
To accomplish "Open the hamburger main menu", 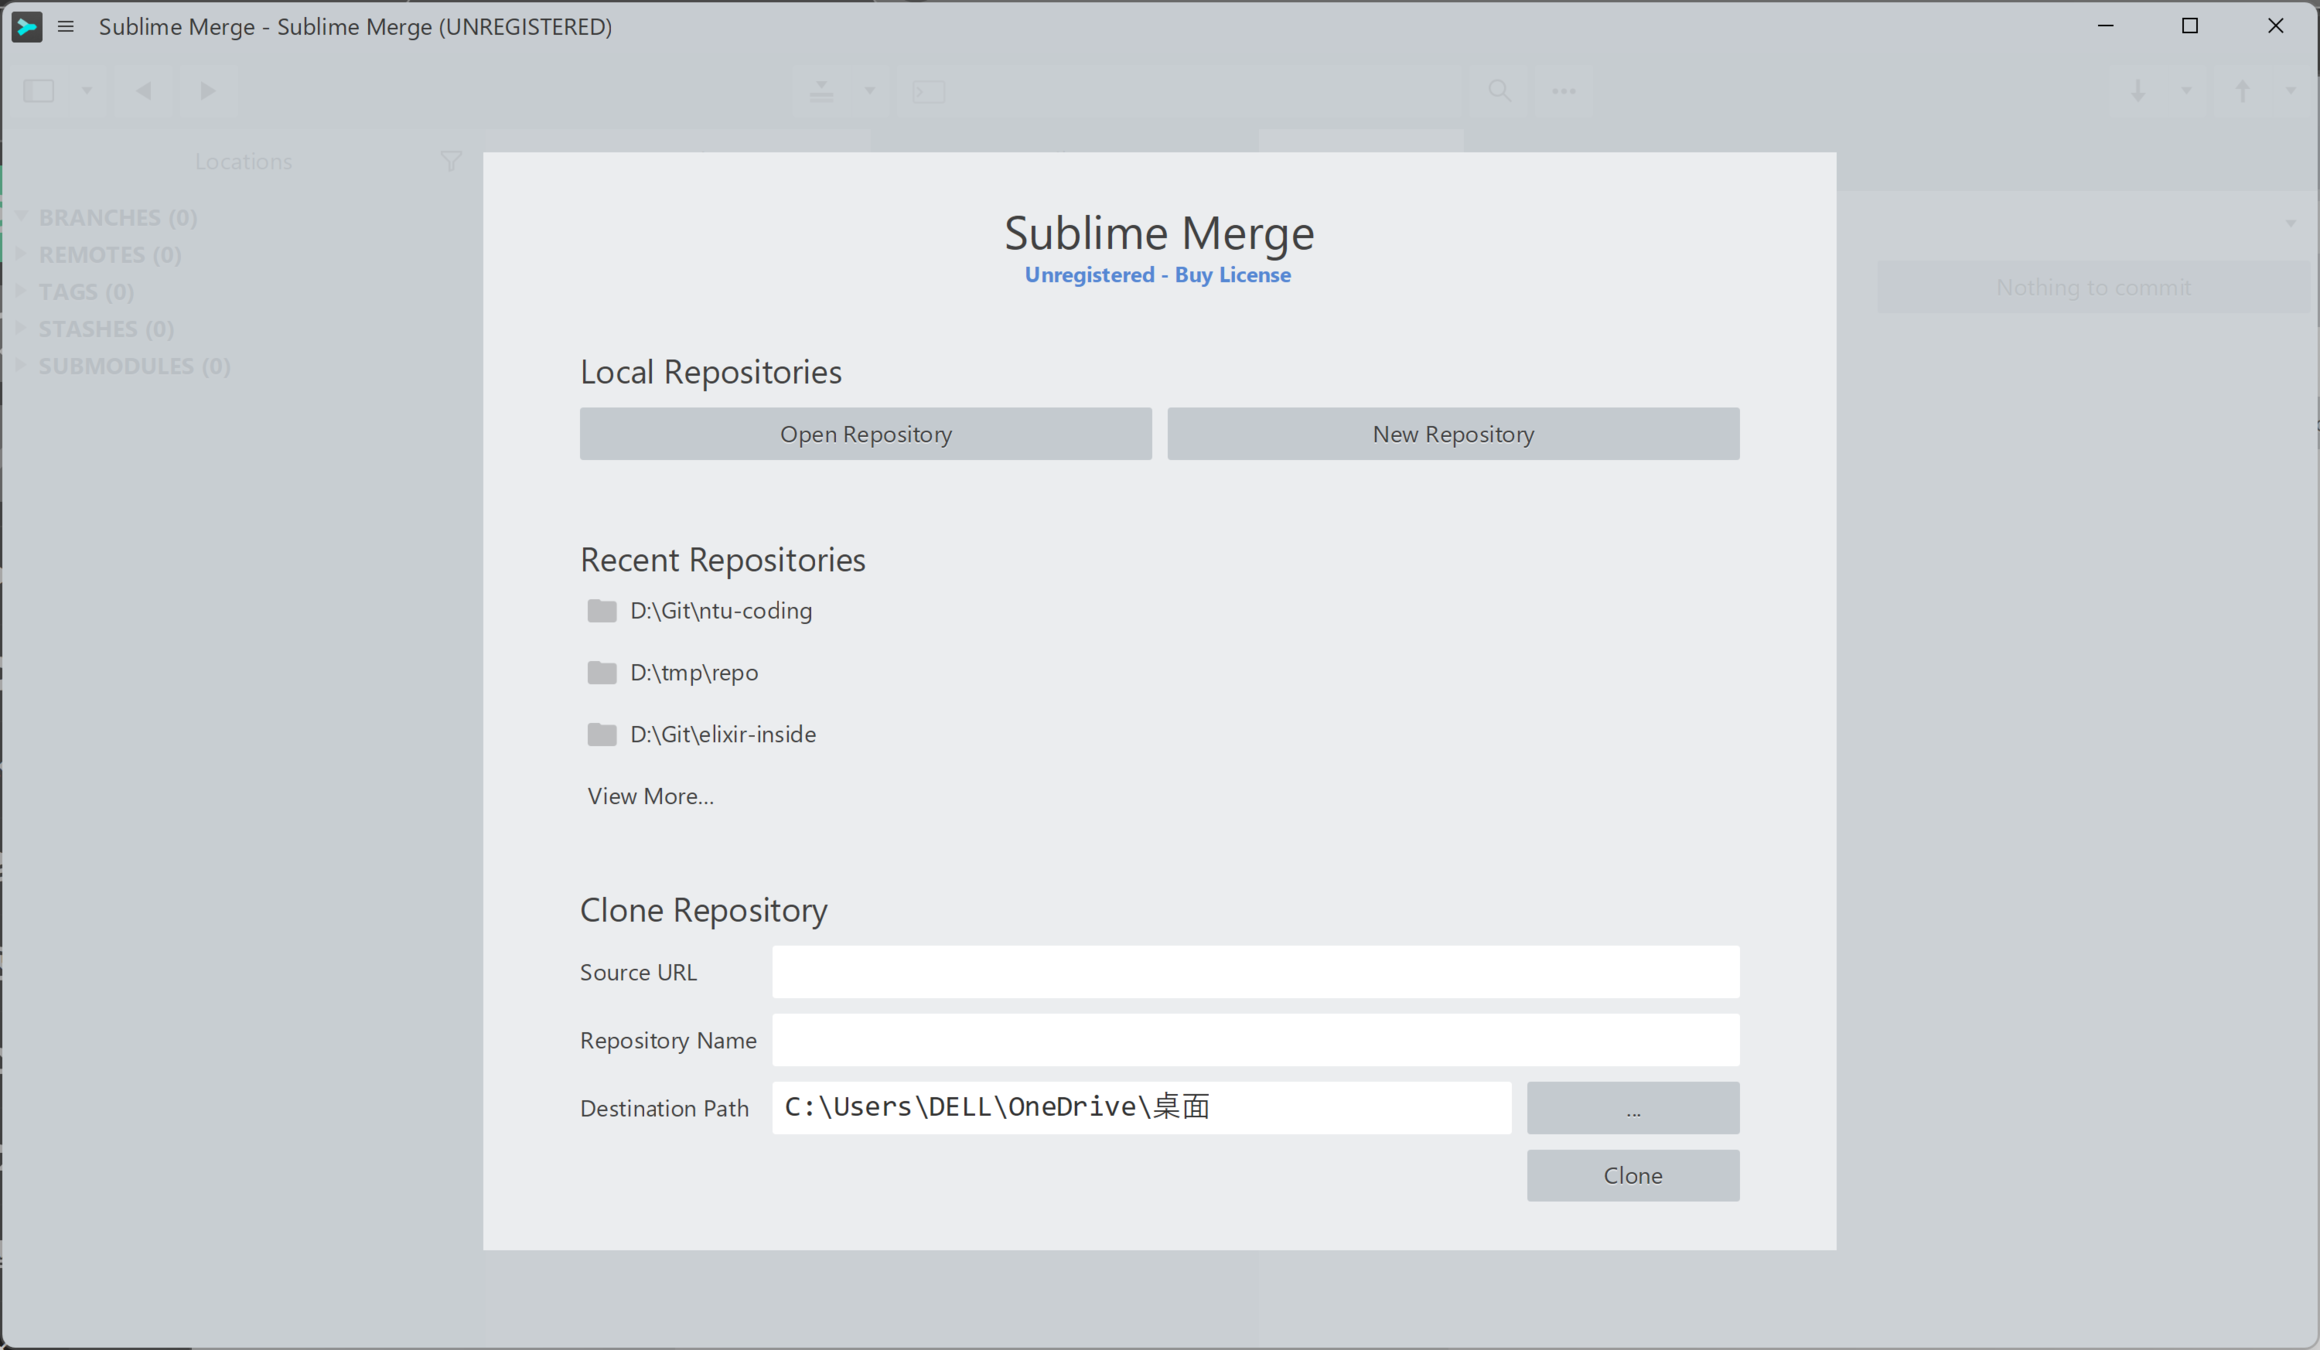I will point(66,27).
